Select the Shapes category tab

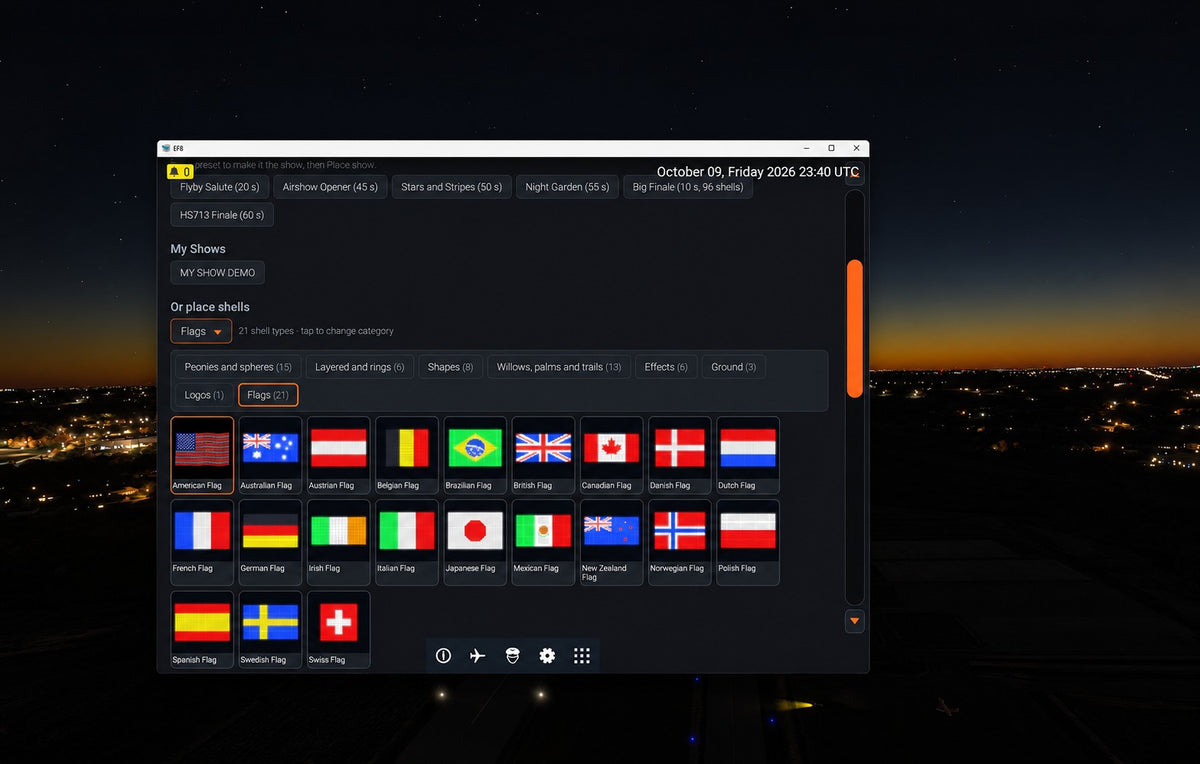click(x=450, y=367)
